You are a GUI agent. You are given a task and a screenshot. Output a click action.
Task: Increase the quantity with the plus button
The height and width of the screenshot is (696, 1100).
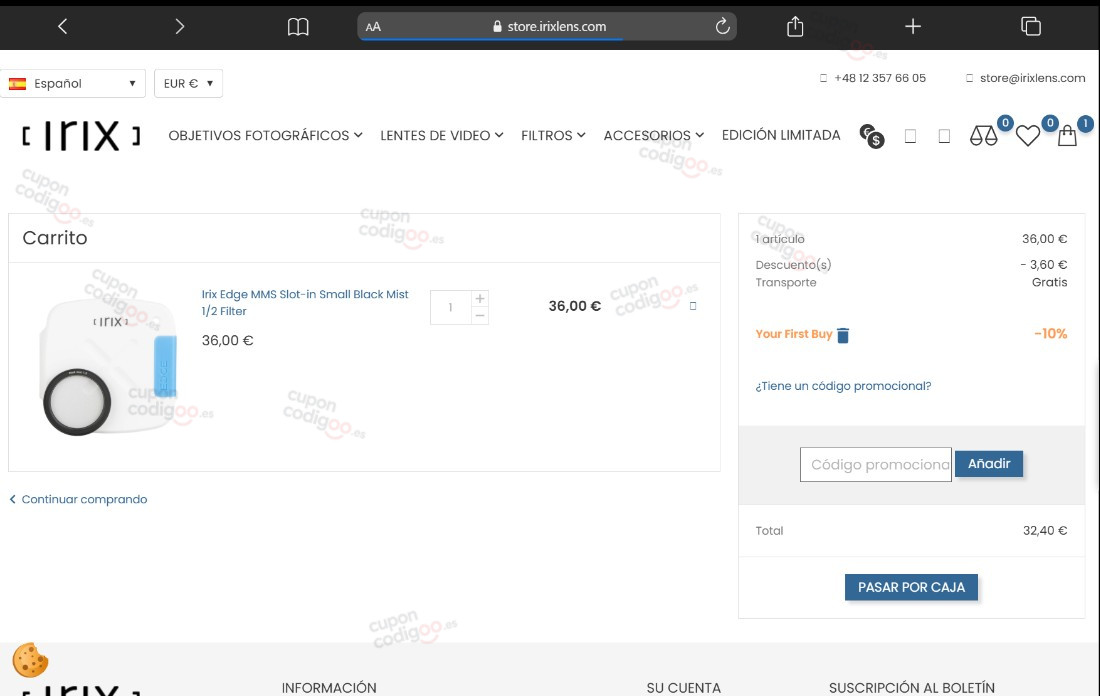[x=480, y=299]
